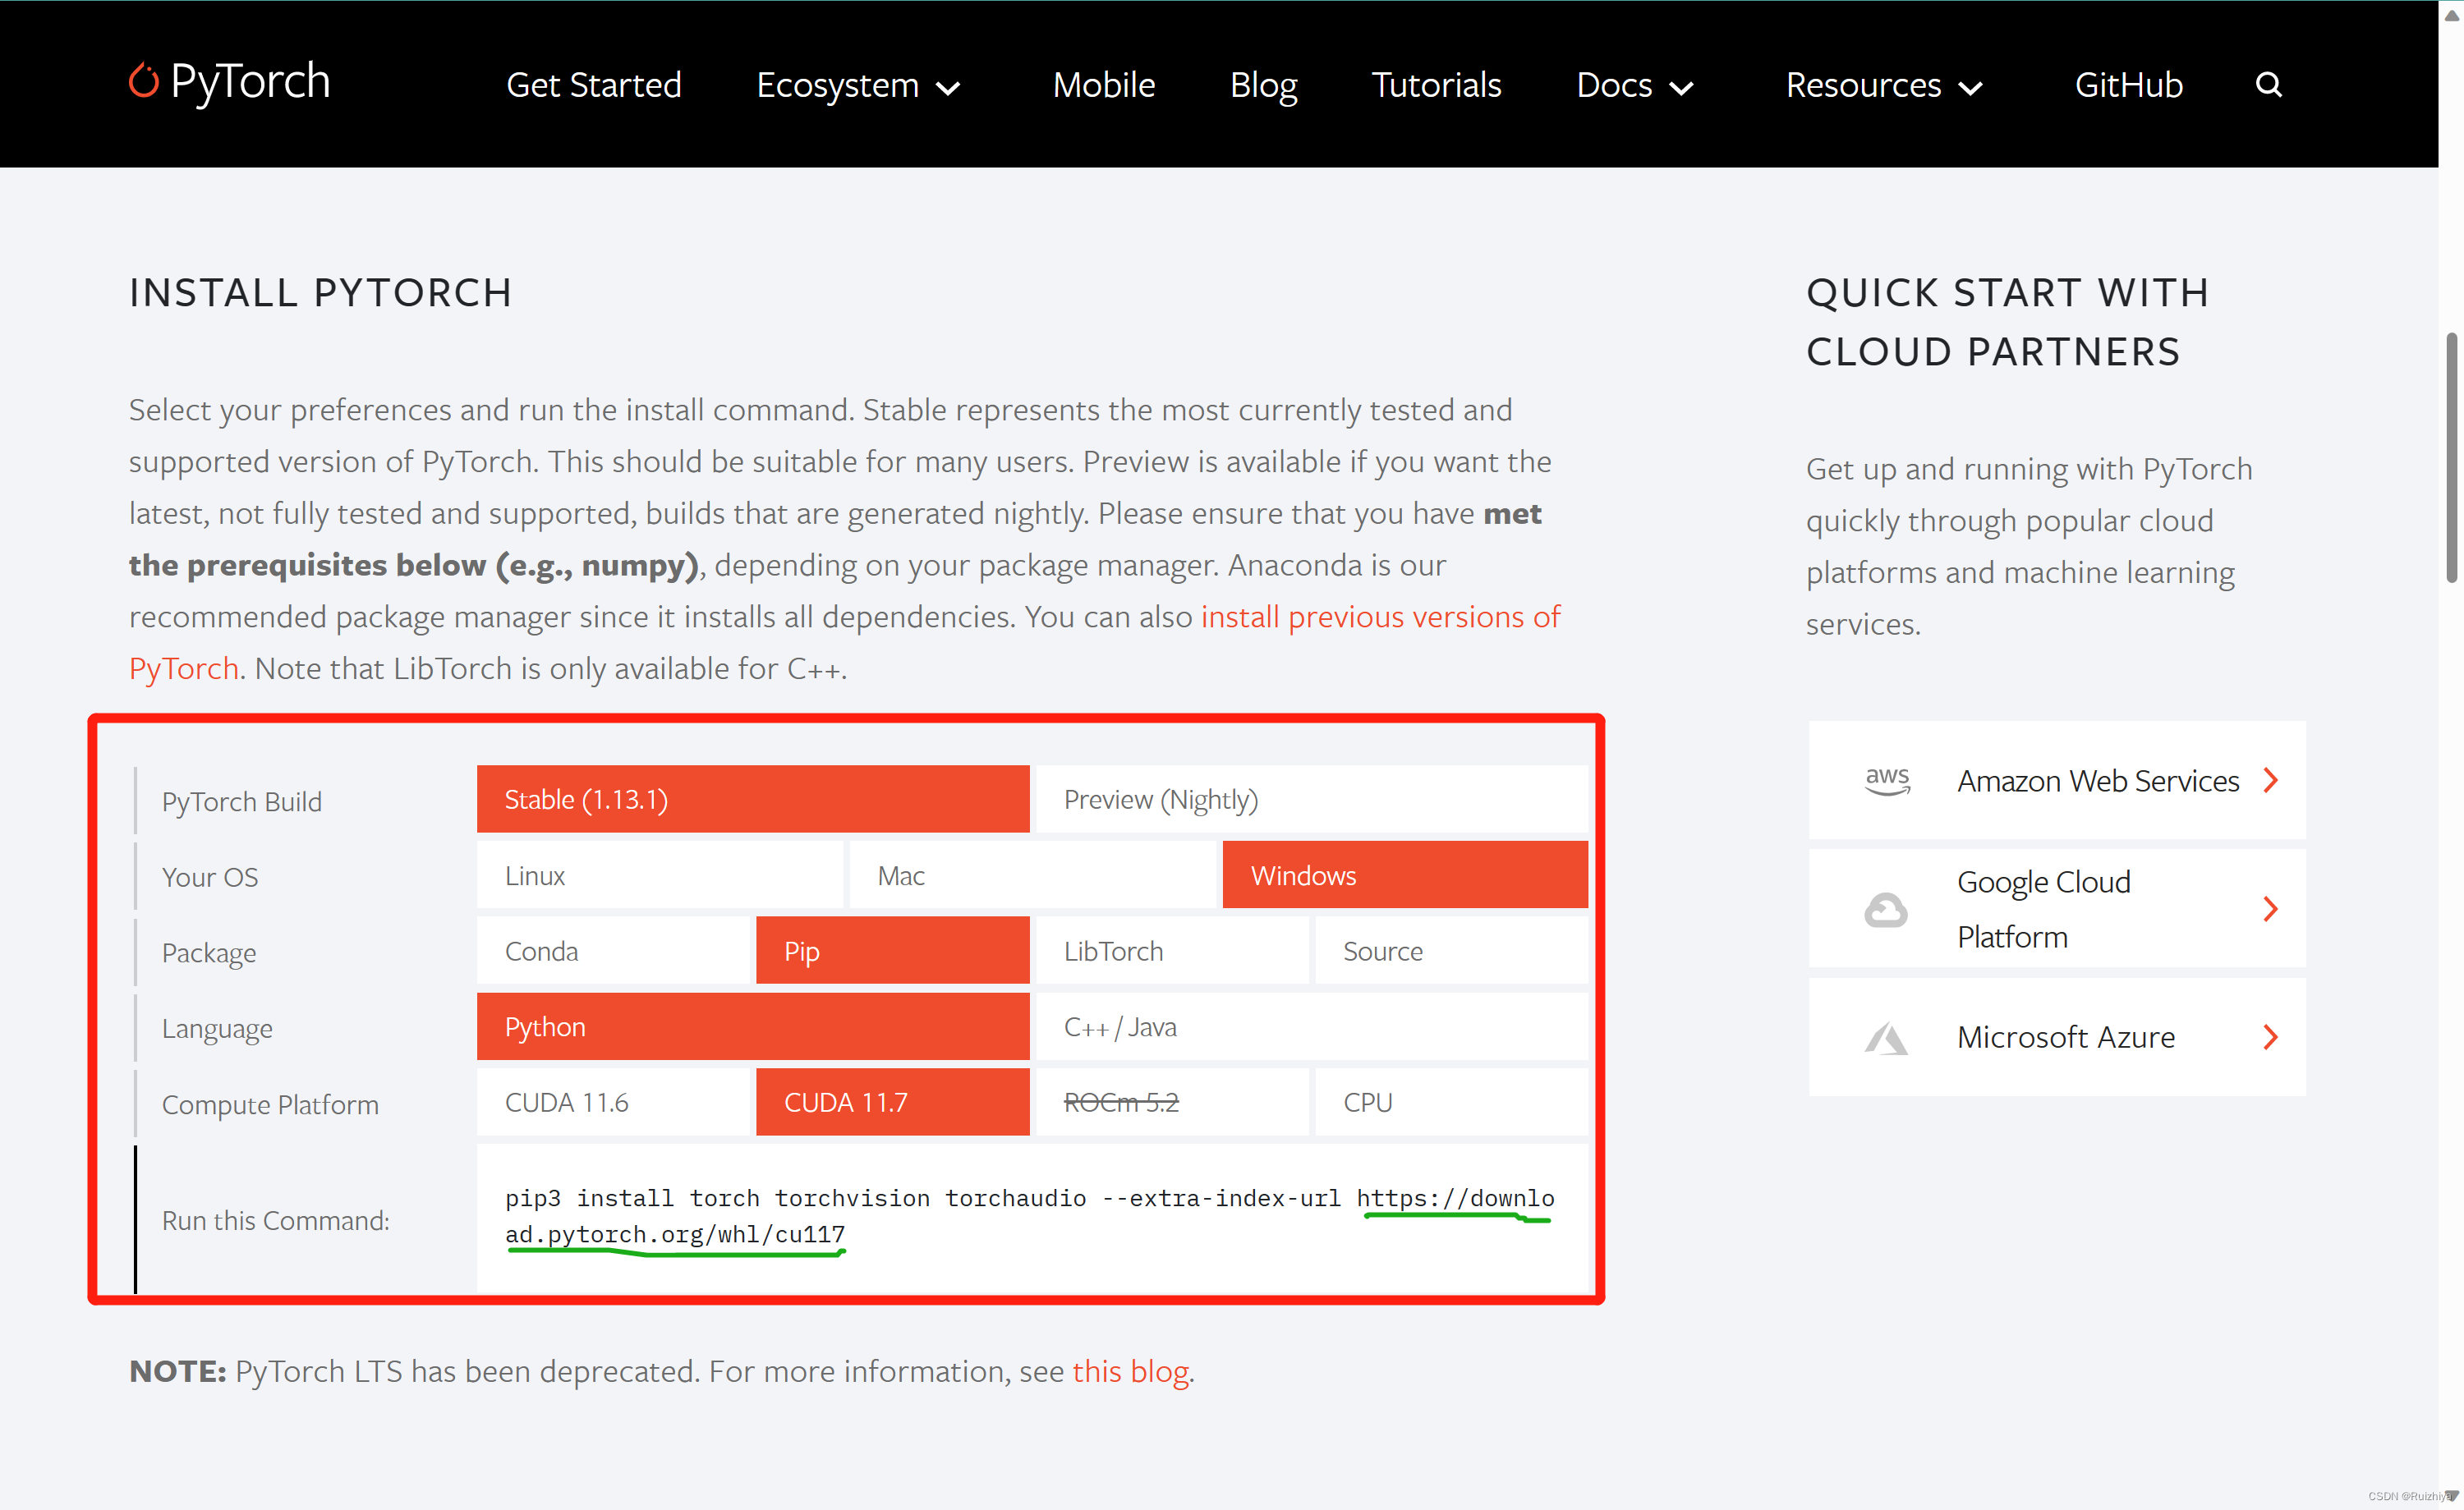Screen dimensions: 2464x1510
Task: Select the Stable (1.13.1) build option
Action: pos(753,799)
